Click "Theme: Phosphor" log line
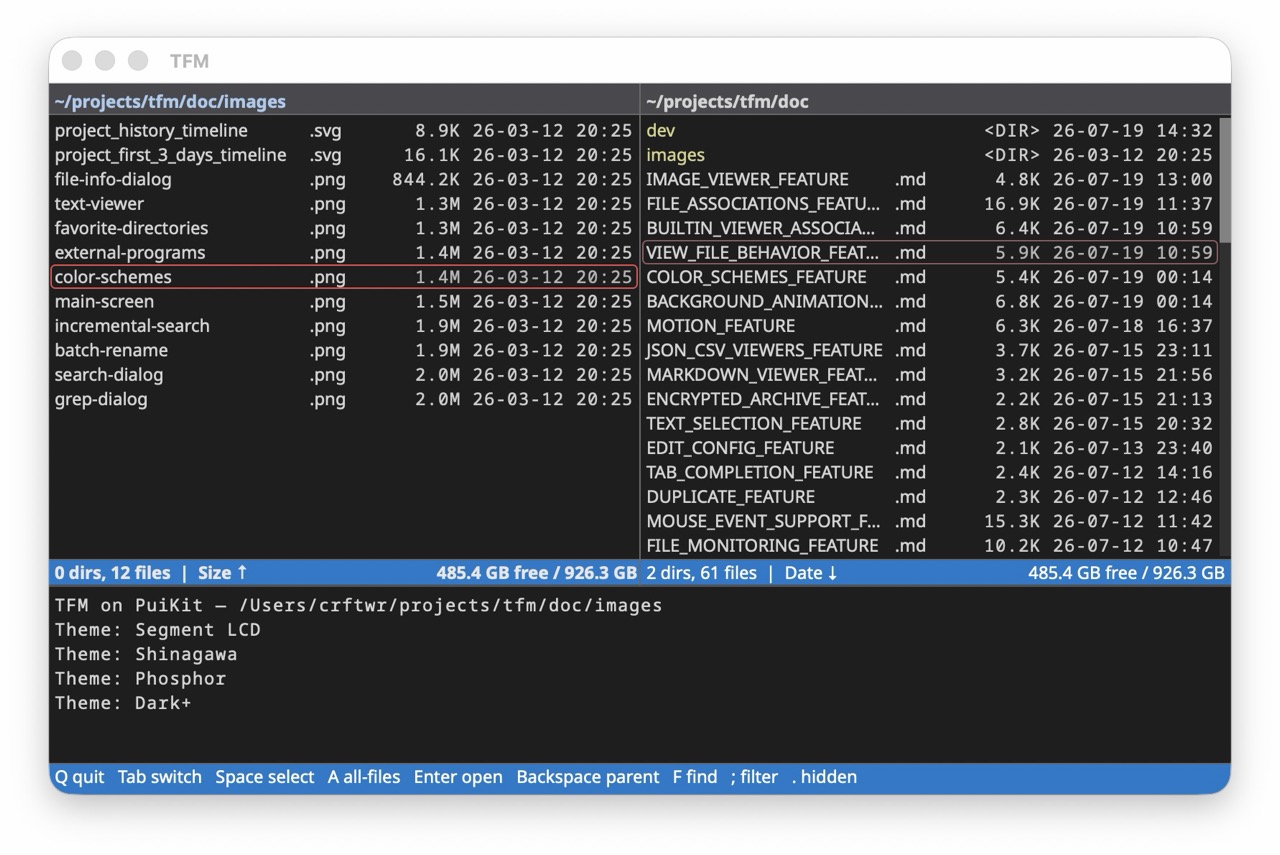Image resolution: width=1280 pixels, height=855 pixels. pos(140,679)
